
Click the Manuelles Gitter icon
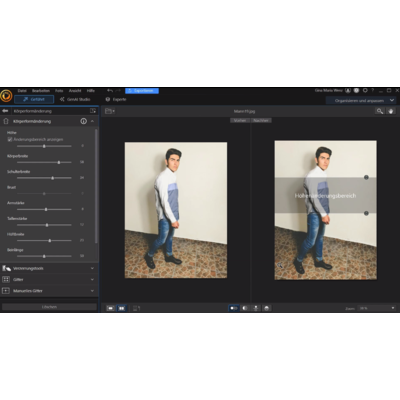6,291
